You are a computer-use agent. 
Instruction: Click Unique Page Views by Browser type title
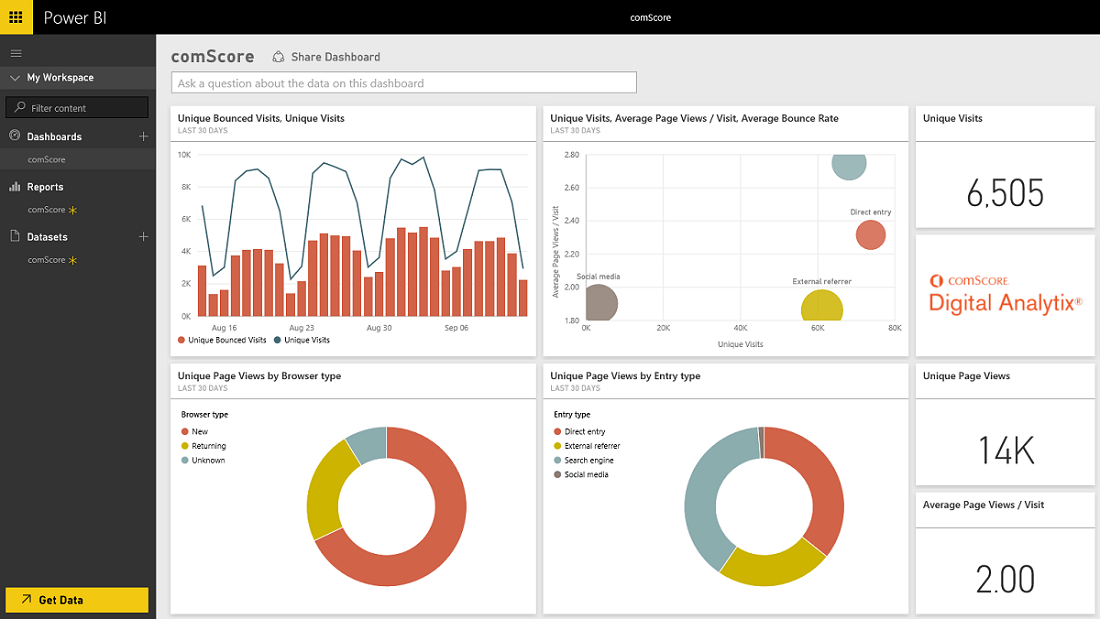coord(260,375)
